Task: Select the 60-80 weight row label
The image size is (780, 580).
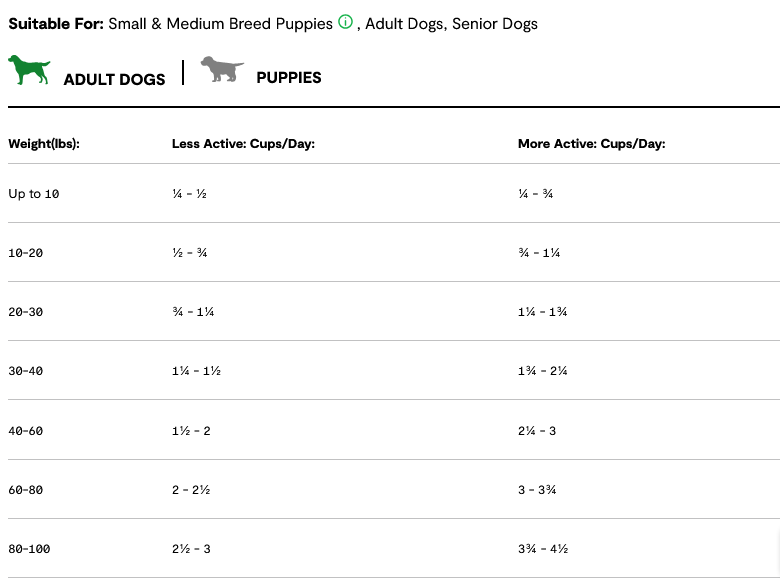Action: point(26,490)
